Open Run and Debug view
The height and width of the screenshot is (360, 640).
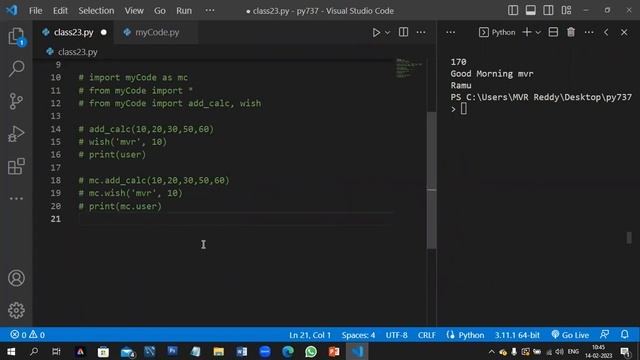(16, 134)
